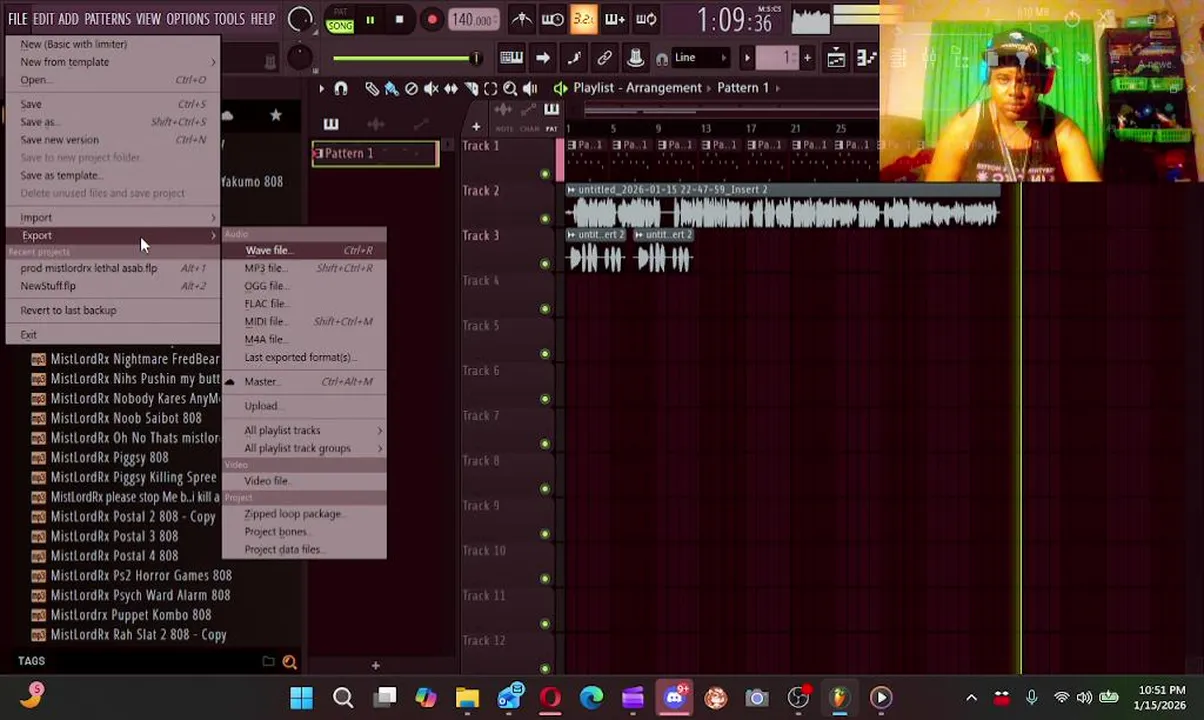Select Pattern 1 in the picker panel
Viewport: 1204px width, 720px height.
pyautogui.click(x=375, y=153)
